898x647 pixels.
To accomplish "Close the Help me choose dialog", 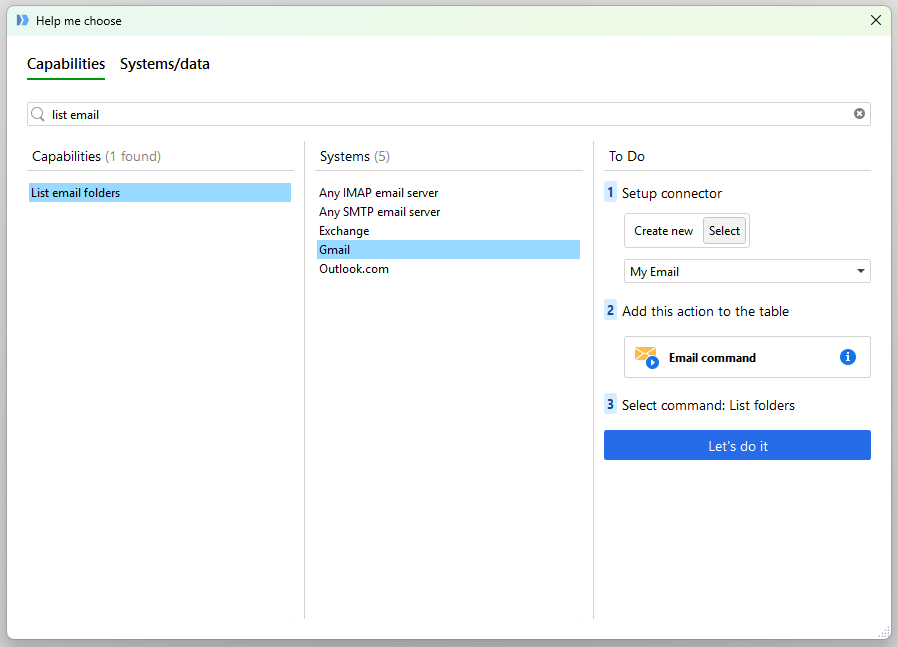I will click(876, 20).
